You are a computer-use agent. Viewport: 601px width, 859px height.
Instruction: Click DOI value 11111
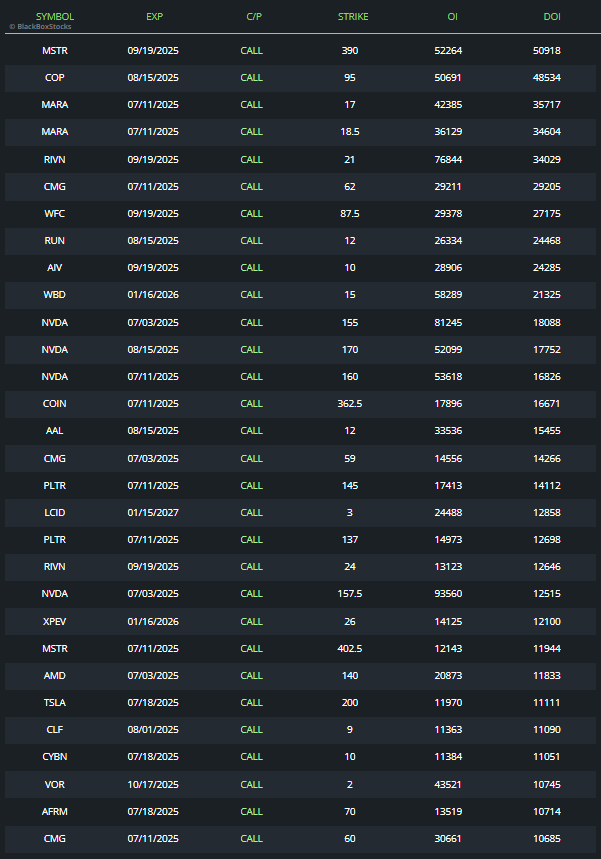[x=547, y=702]
